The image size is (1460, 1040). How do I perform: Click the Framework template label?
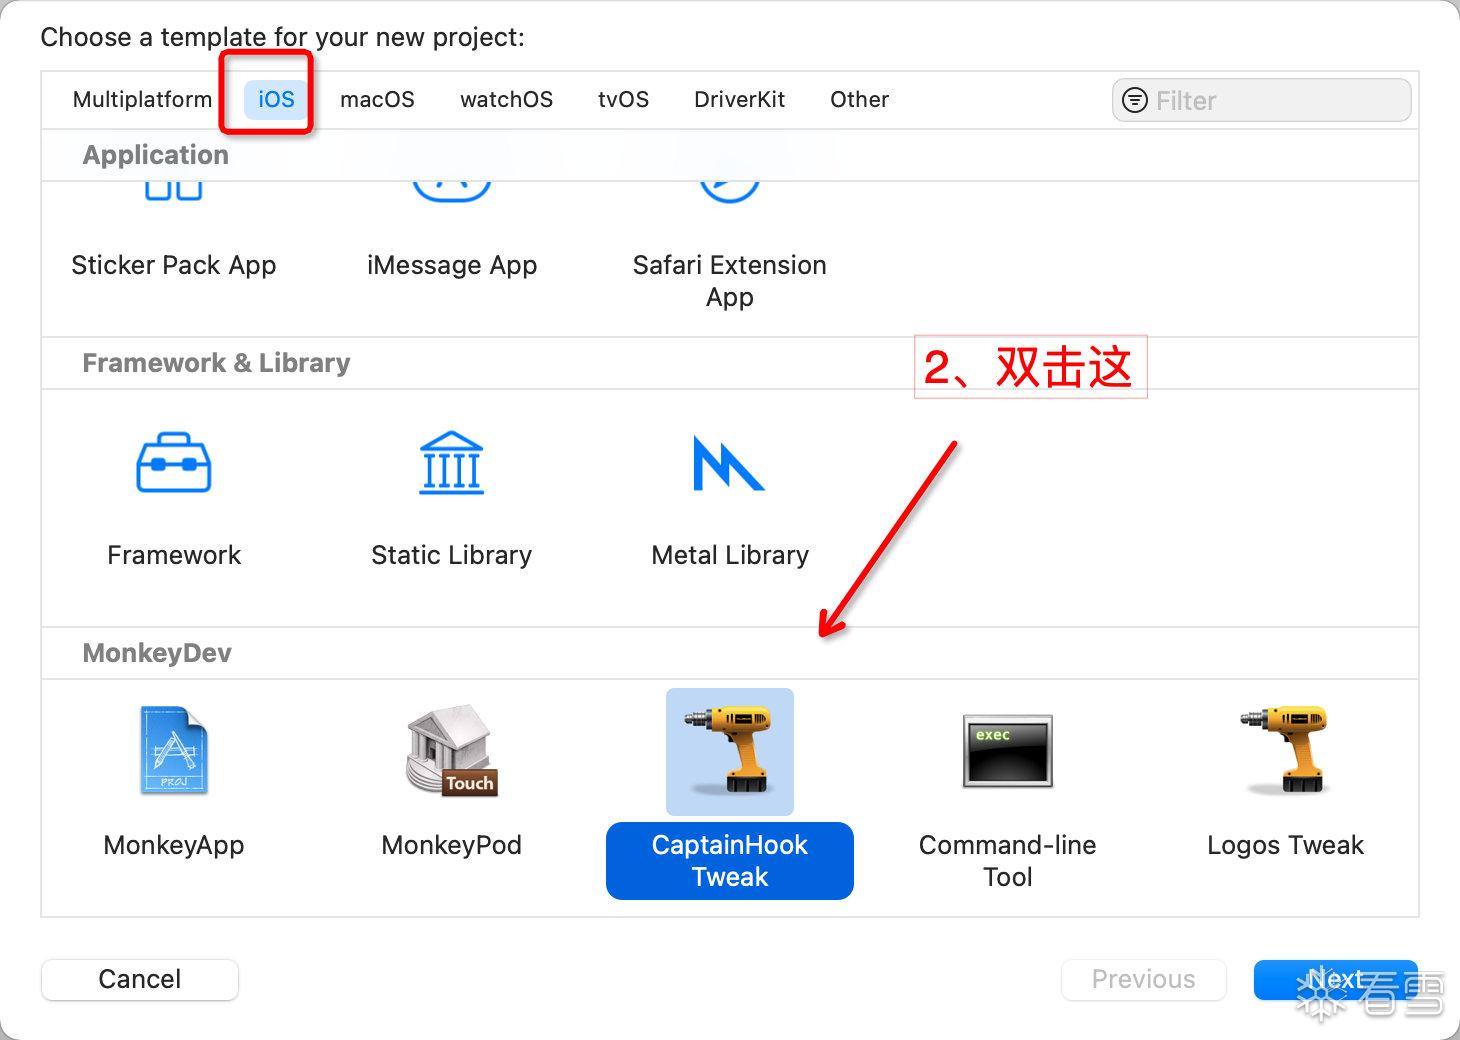(174, 555)
